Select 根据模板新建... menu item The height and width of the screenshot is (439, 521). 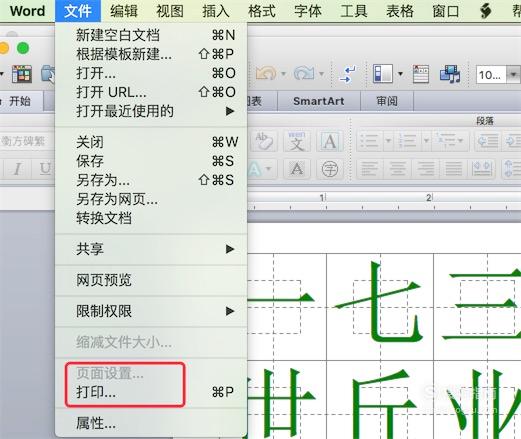(151, 54)
